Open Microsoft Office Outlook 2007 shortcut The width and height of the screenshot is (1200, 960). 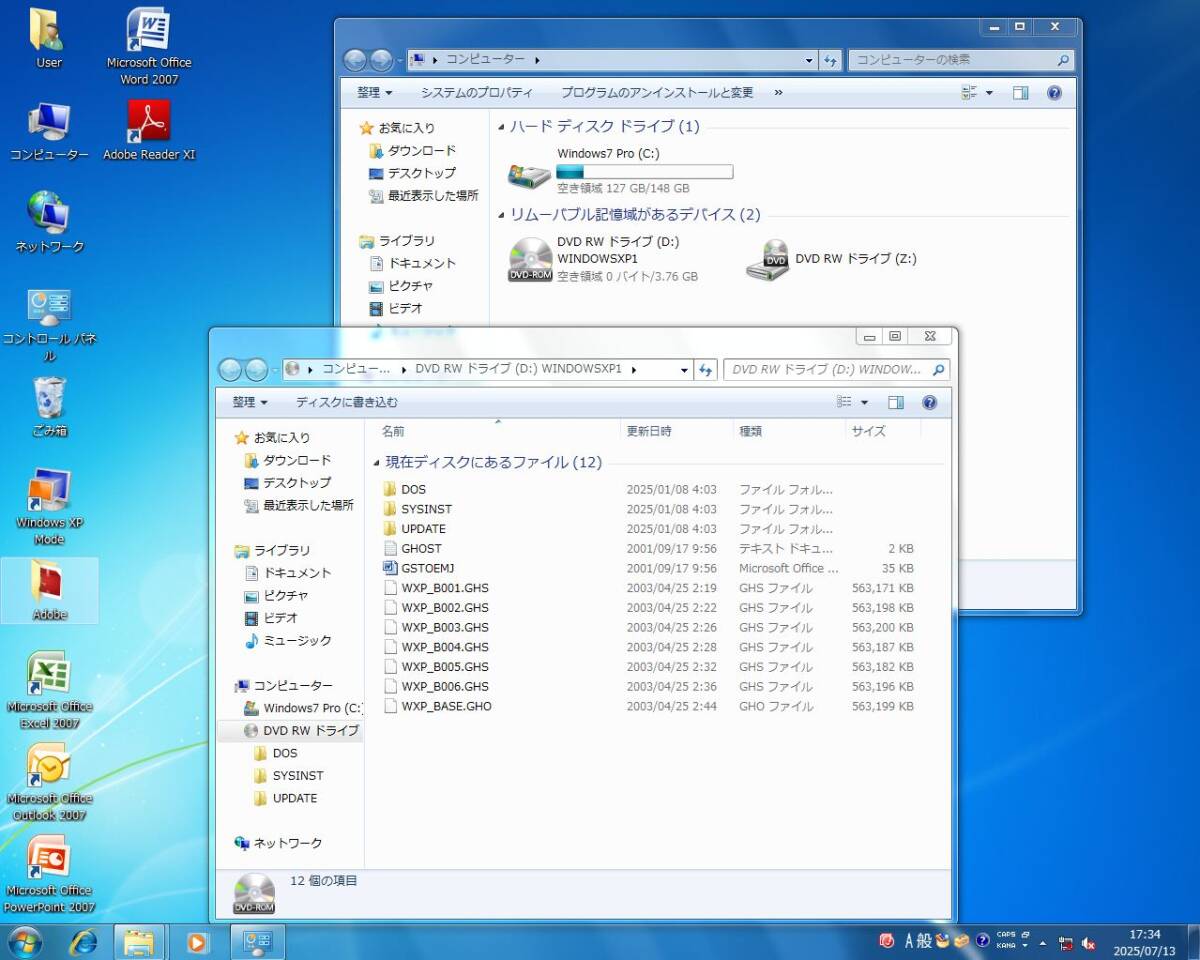49,782
